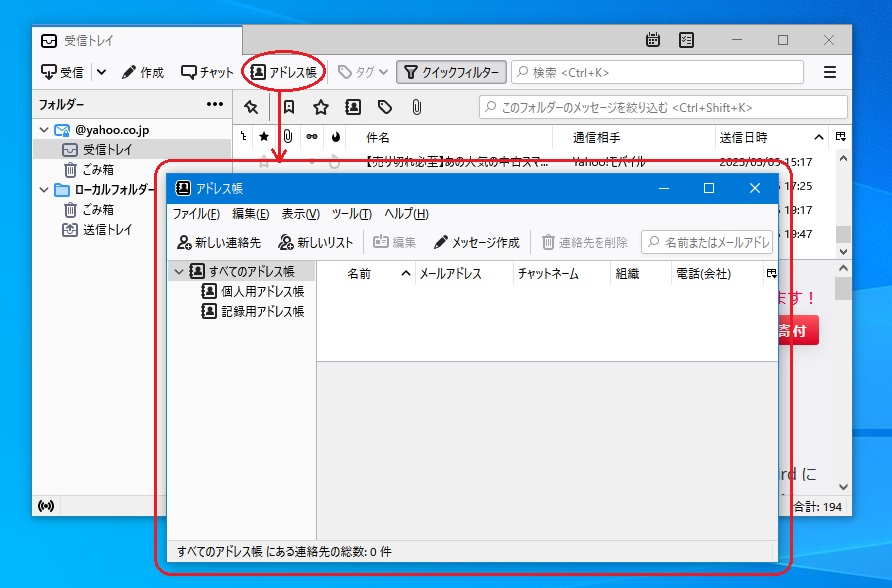Open the ファイル(F) menu in the address book
Screen dimensions: 892x588
pyautogui.click(x=196, y=214)
